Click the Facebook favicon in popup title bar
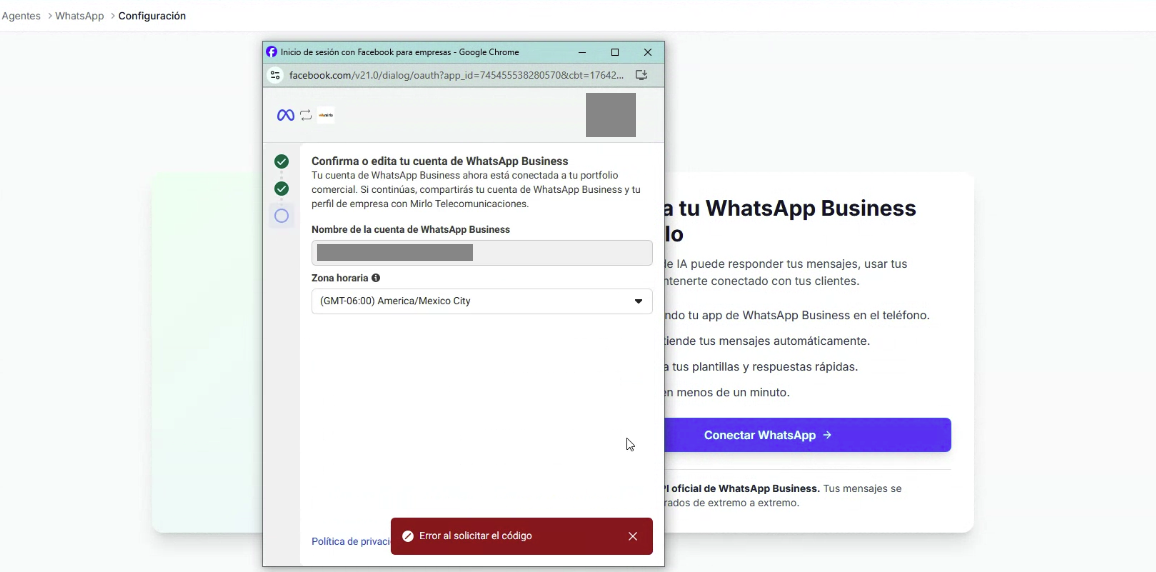The height and width of the screenshot is (572, 1156). click(x=271, y=52)
